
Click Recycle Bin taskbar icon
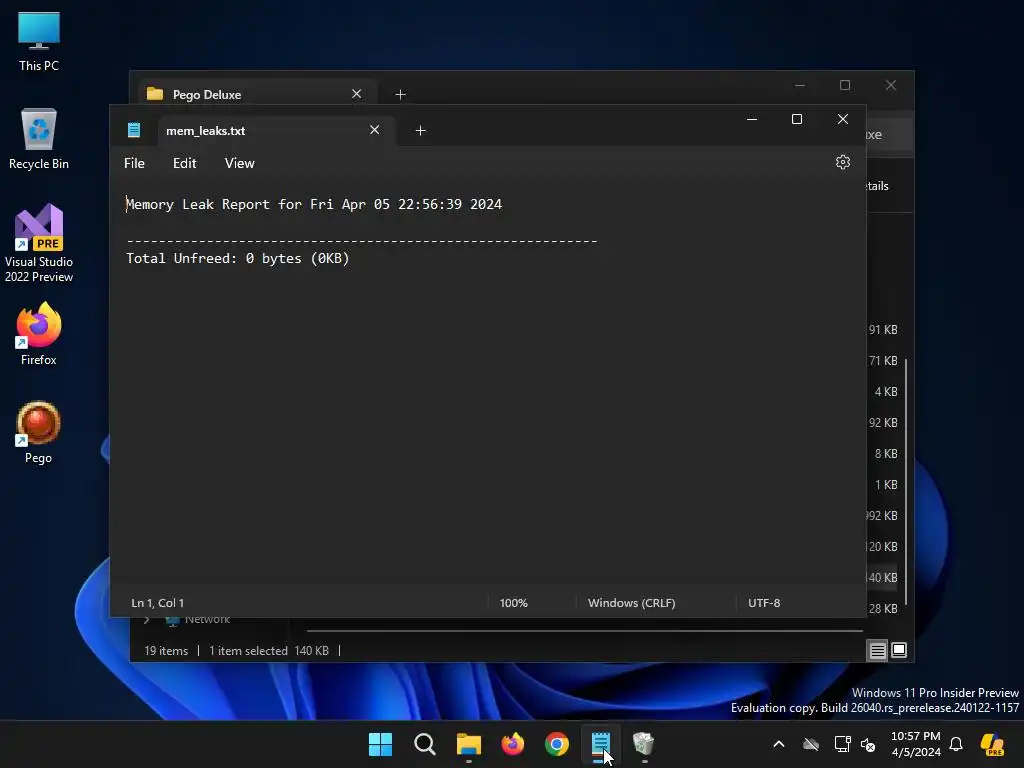point(644,744)
